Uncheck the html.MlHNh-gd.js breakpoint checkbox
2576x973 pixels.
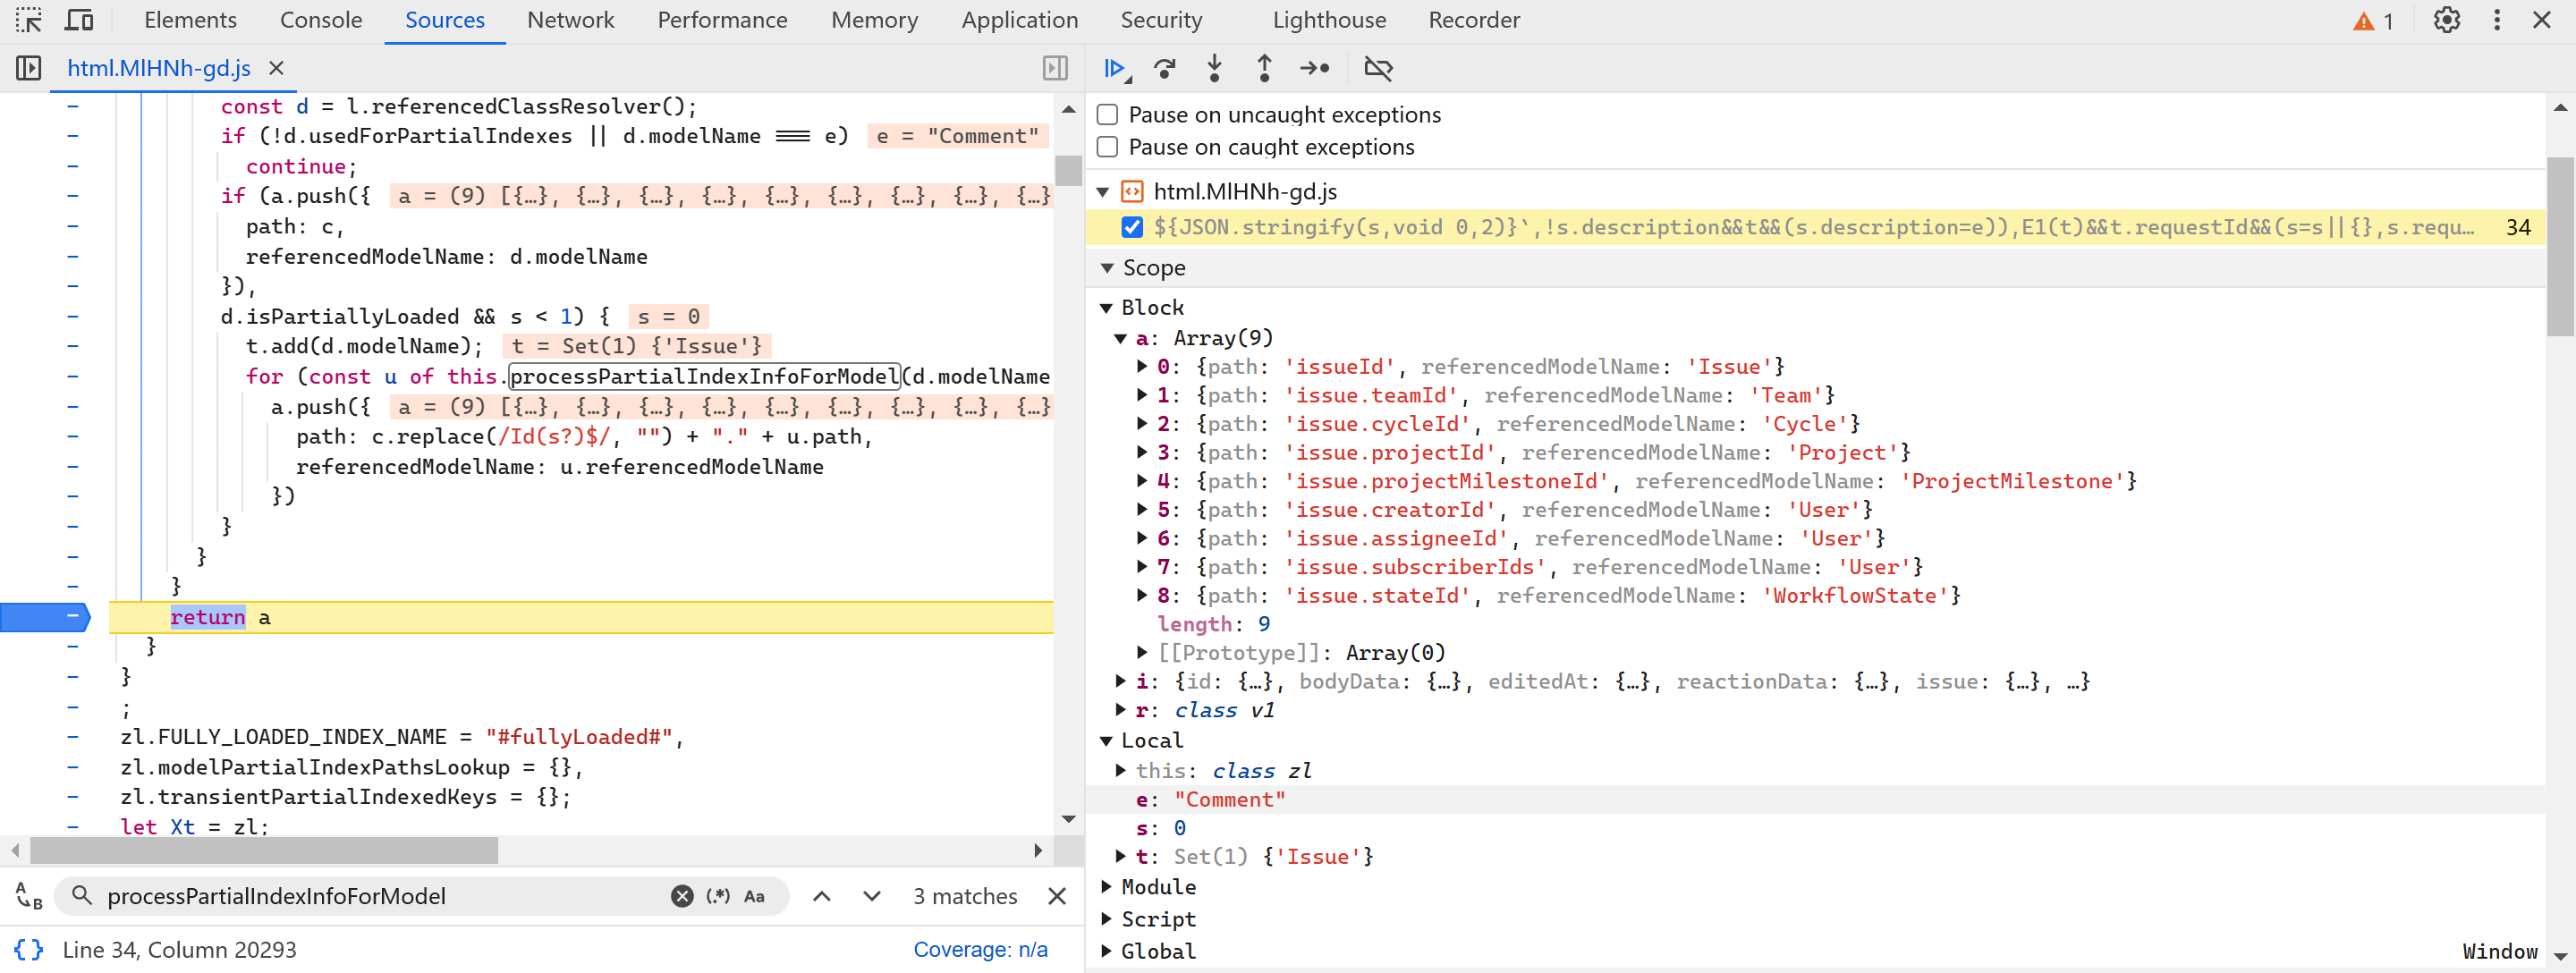tap(1132, 227)
